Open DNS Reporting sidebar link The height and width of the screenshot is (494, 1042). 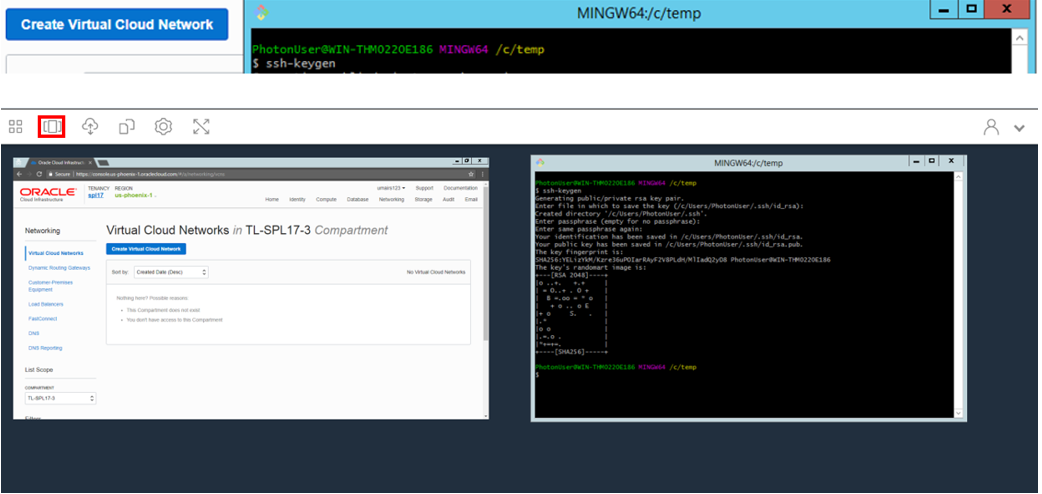pyautogui.click(x=45, y=348)
